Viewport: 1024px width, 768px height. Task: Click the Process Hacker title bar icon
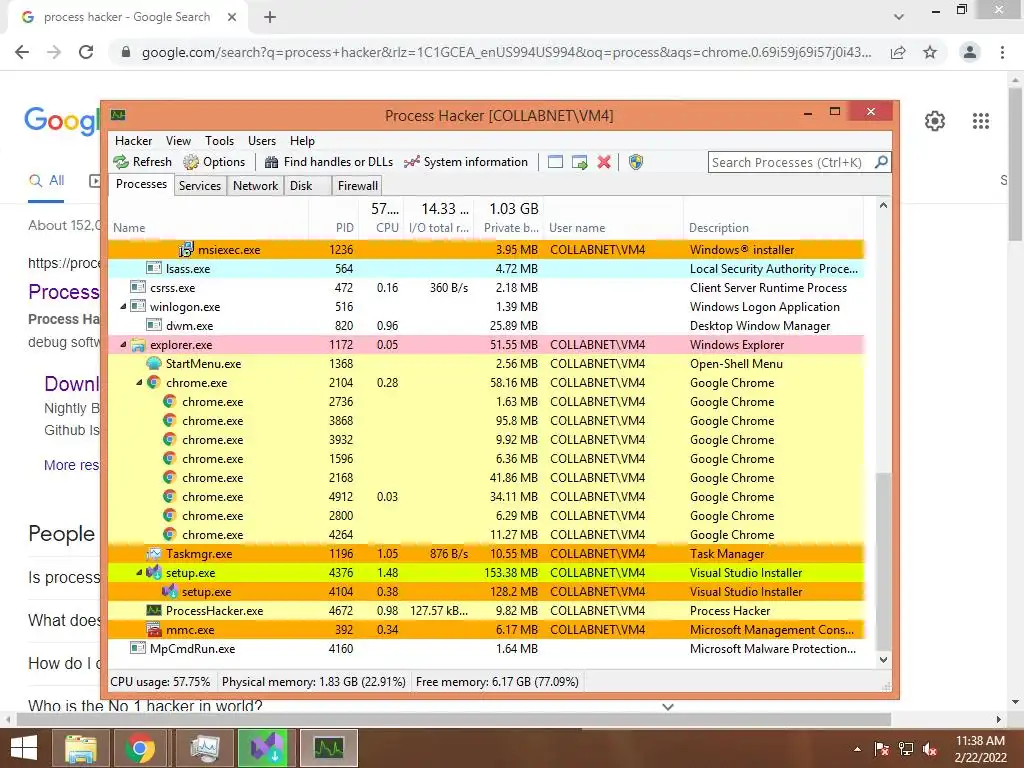[118, 116]
